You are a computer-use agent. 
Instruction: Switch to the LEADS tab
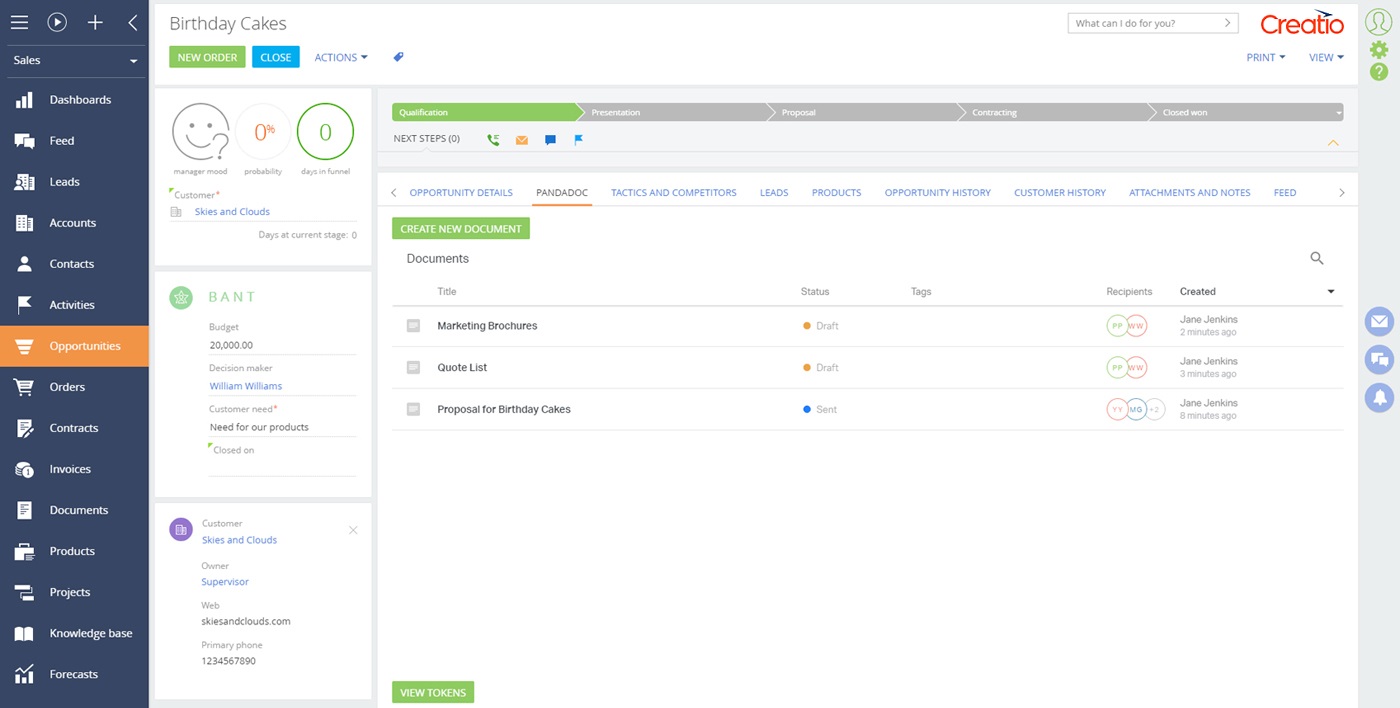click(773, 192)
